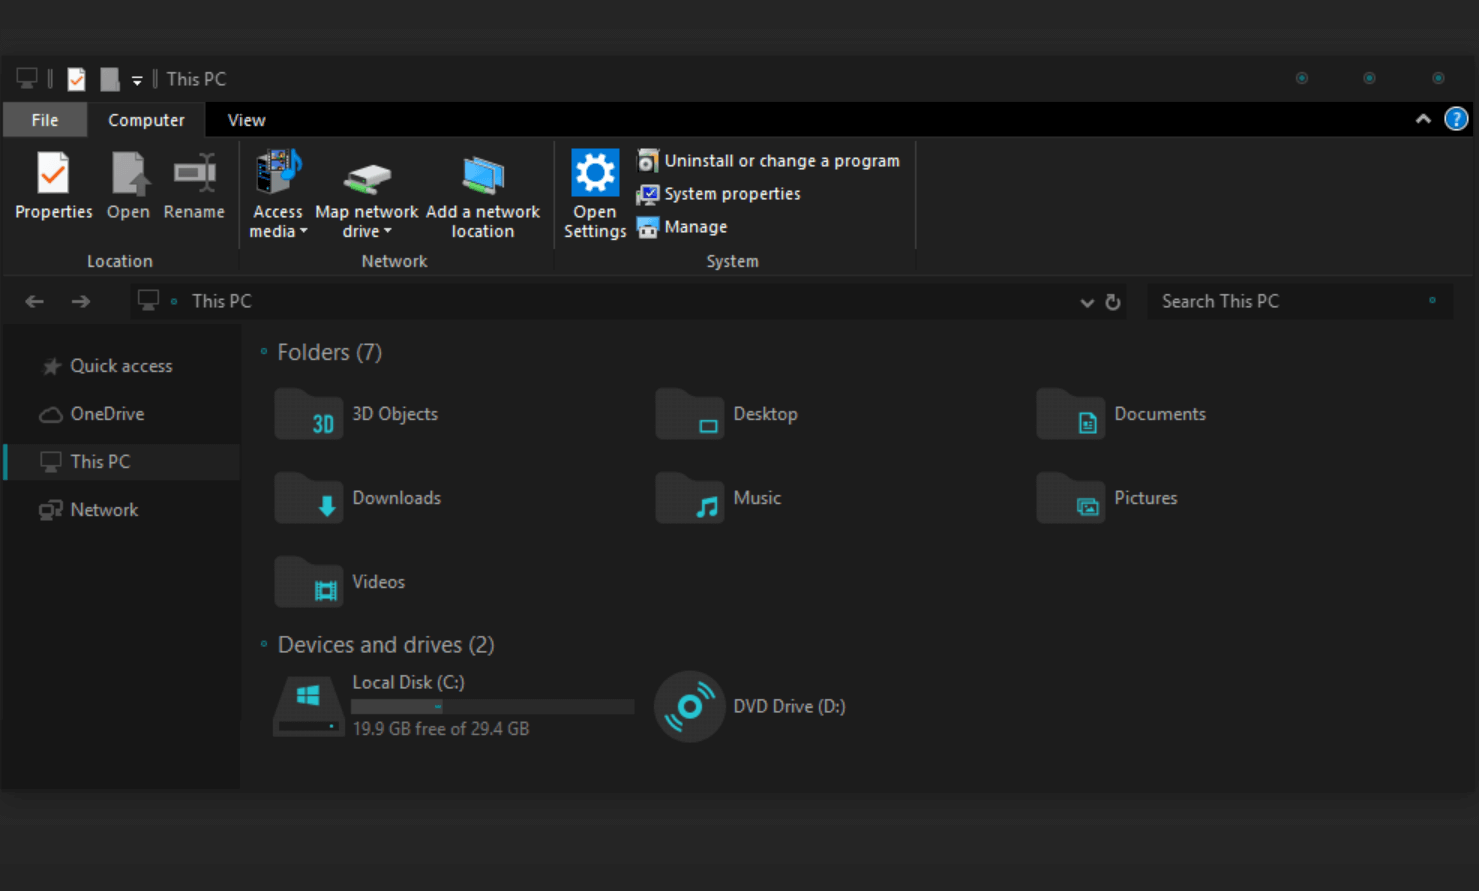The height and width of the screenshot is (891, 1479).
Task: Open the Quick Access Toolbar customize dropdown
Action: [137, 80]
